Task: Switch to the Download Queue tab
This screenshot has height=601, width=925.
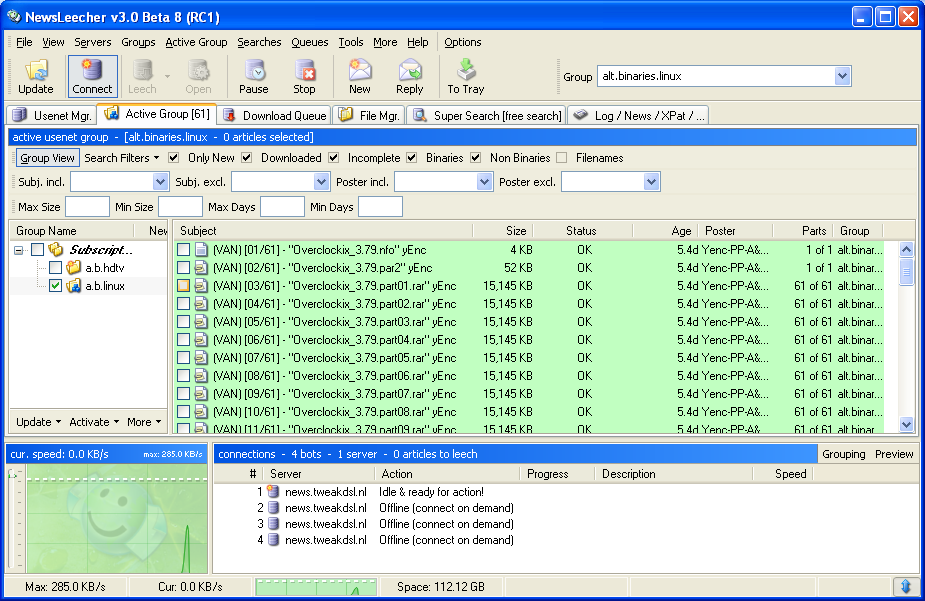Action: [275, 116]
